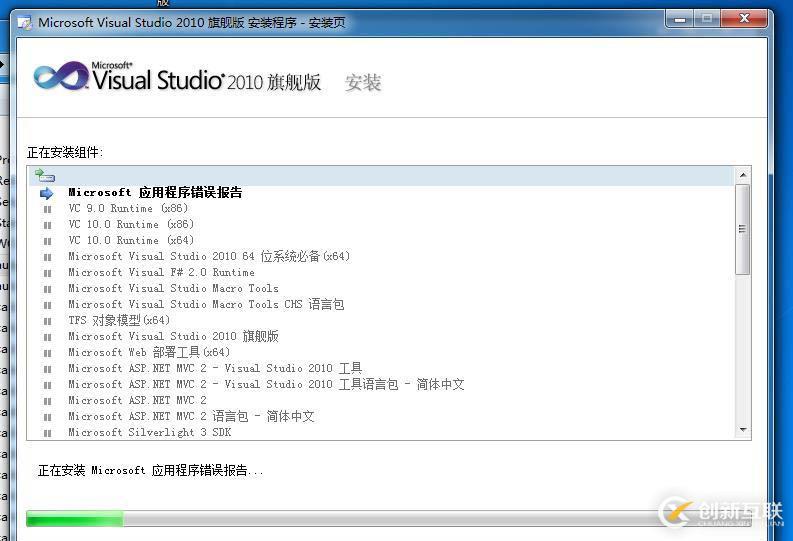Image resolution: width=793 pixels, height=541 pixels.
Task: Click pending icon beside ASP.NET MVC 2 工具语言包 row
Action: (48, 385)
